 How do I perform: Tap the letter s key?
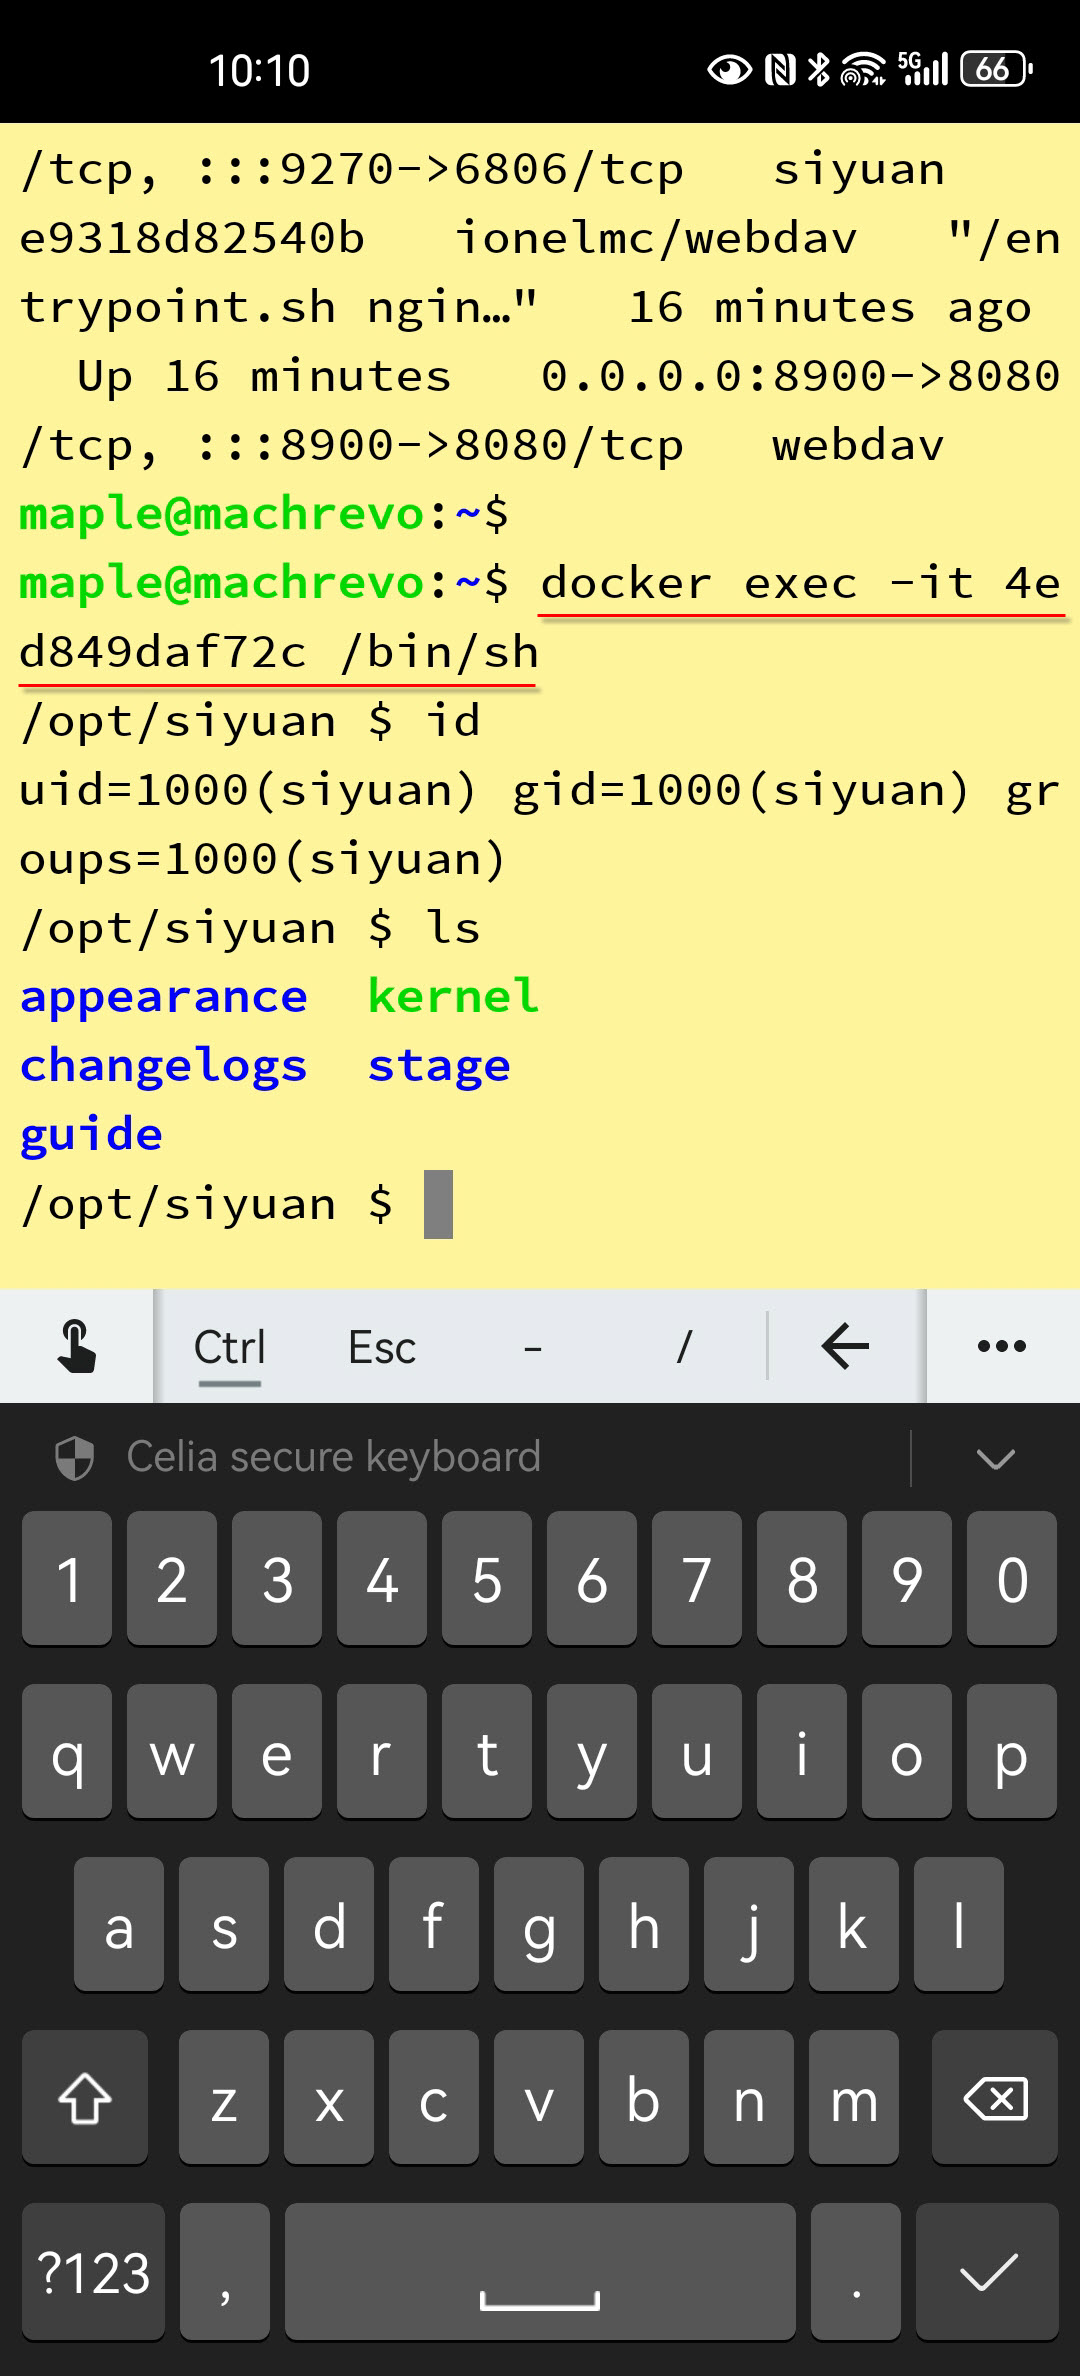(x=224, y=1924)
